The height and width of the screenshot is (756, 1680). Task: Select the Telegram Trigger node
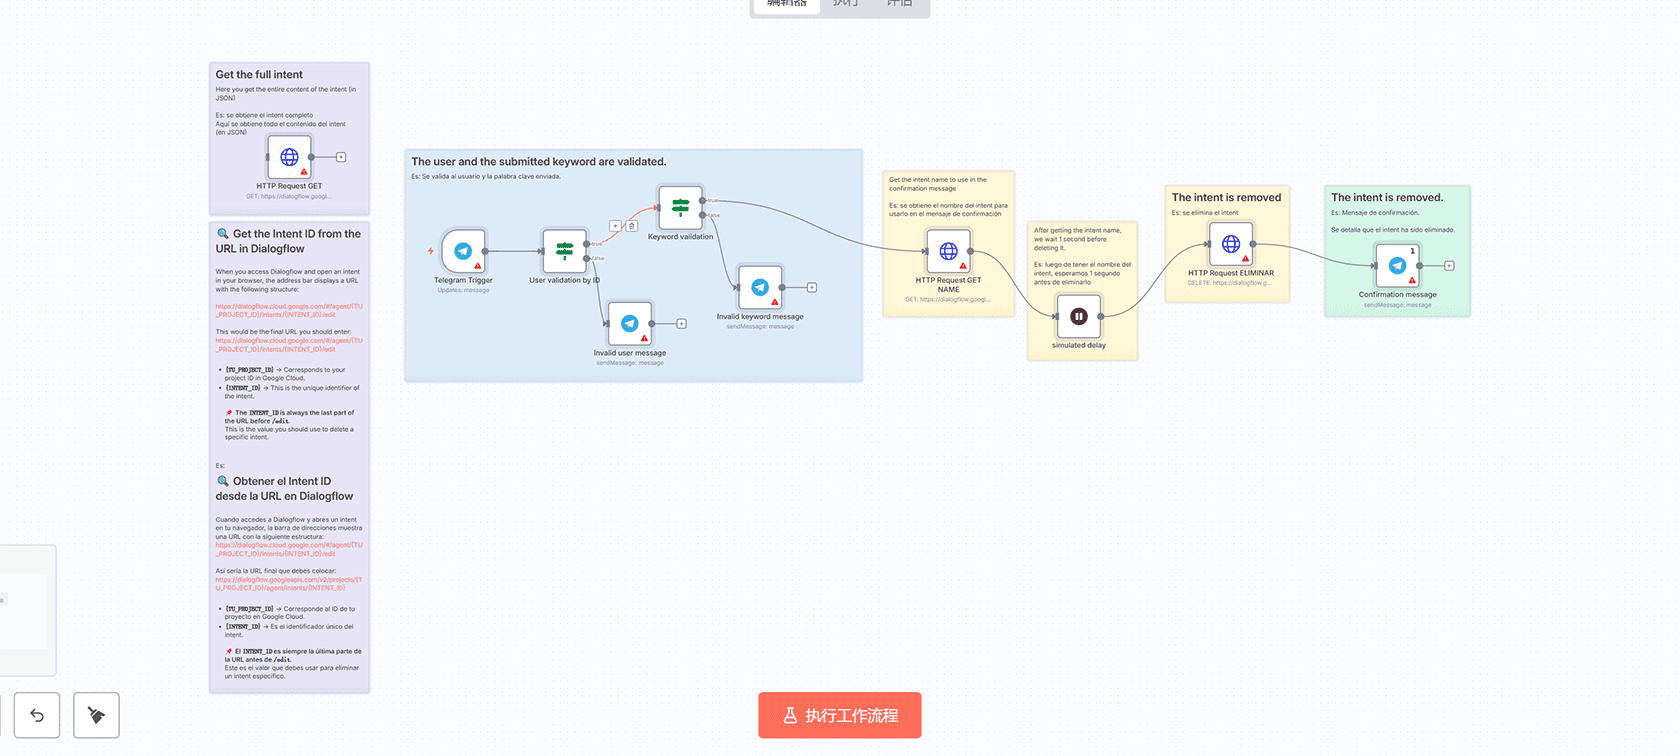[x=463, y=251]
